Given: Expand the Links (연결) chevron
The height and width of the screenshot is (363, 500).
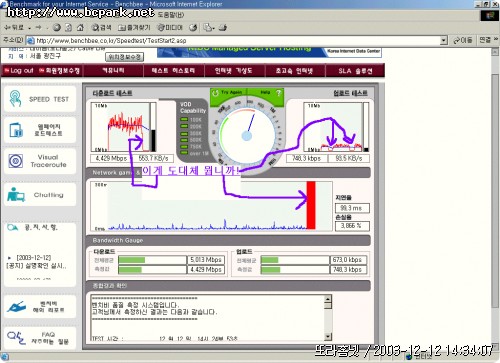Looking at the screenshot, I should pos(496,40).
